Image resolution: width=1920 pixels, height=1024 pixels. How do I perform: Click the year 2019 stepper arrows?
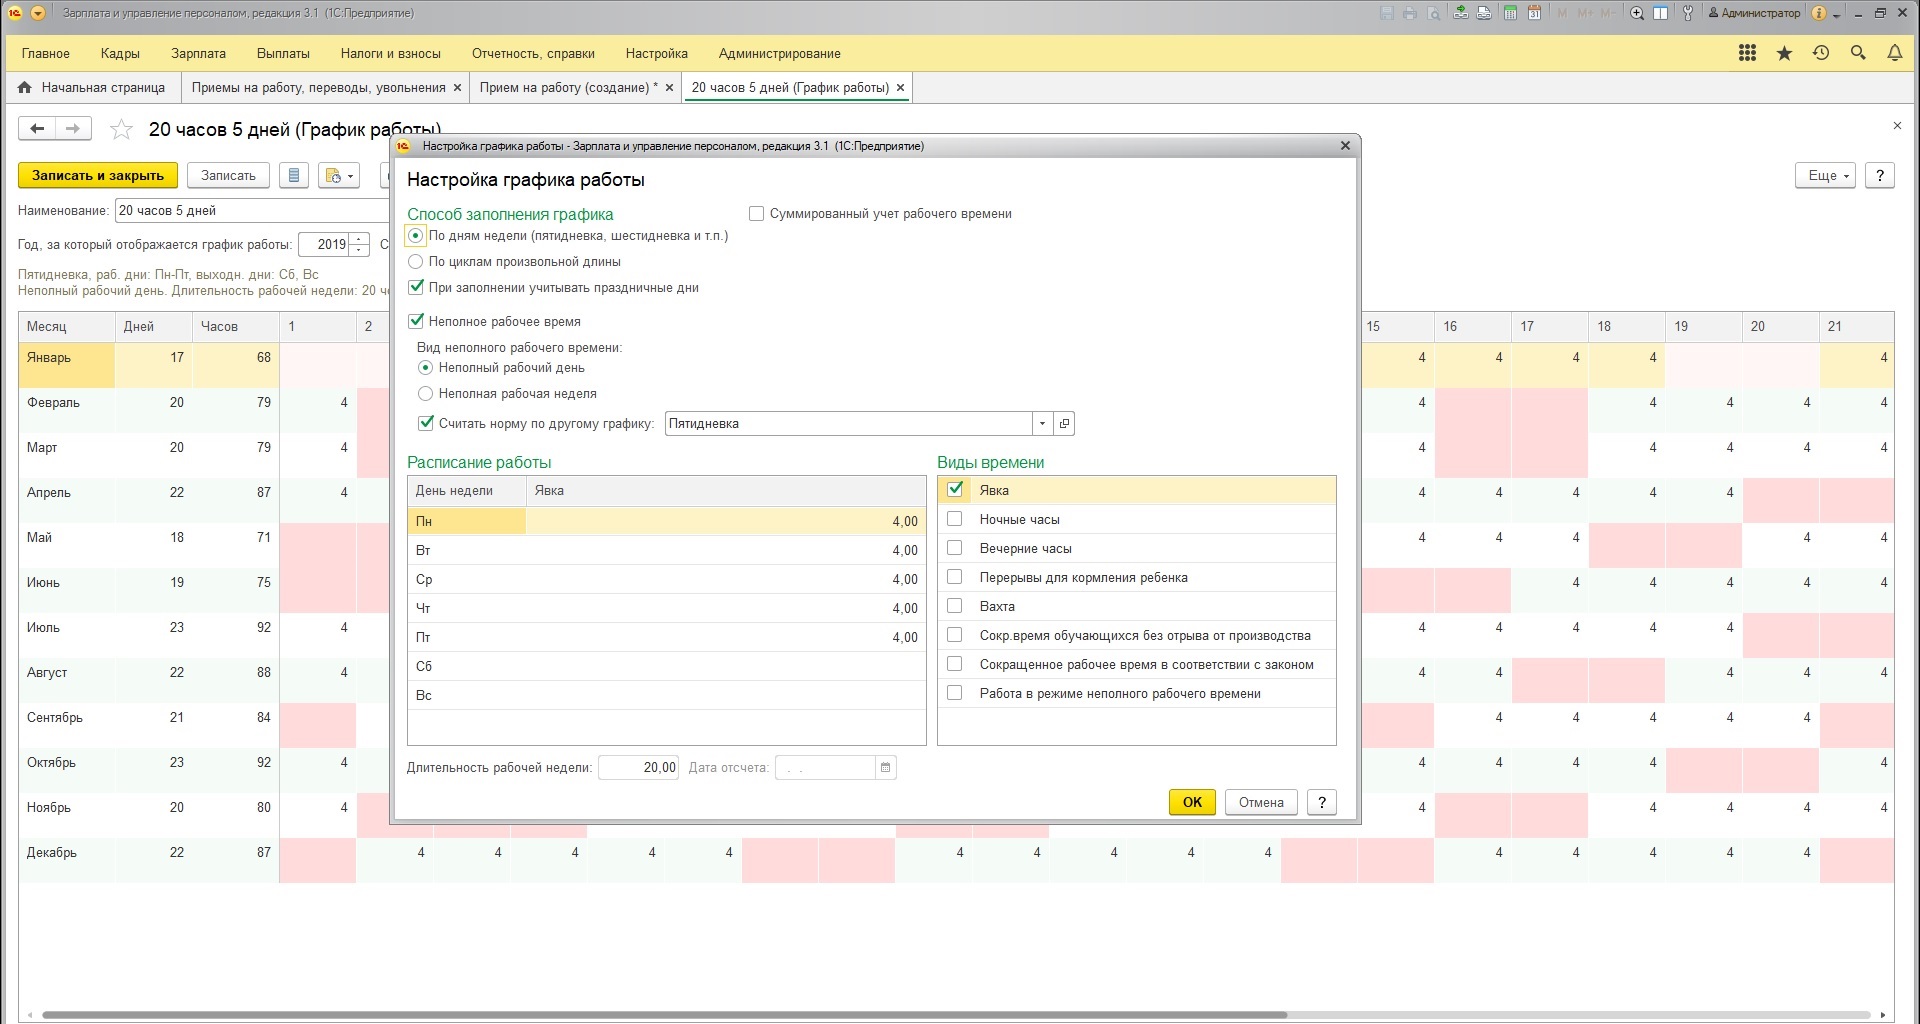(359, 244)
